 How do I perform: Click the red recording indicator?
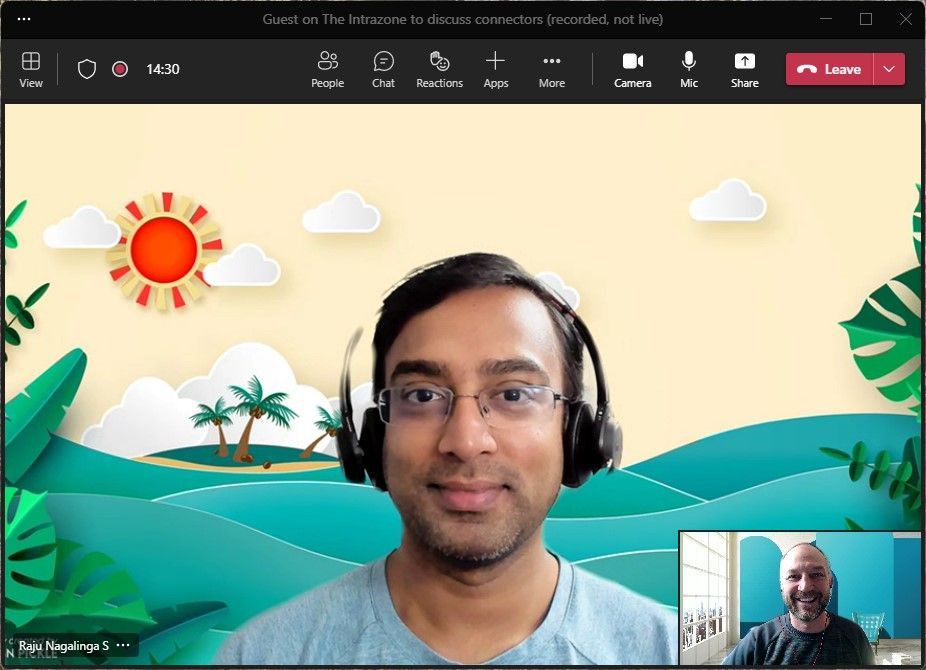pyautogui.click(x=120, y=69)
